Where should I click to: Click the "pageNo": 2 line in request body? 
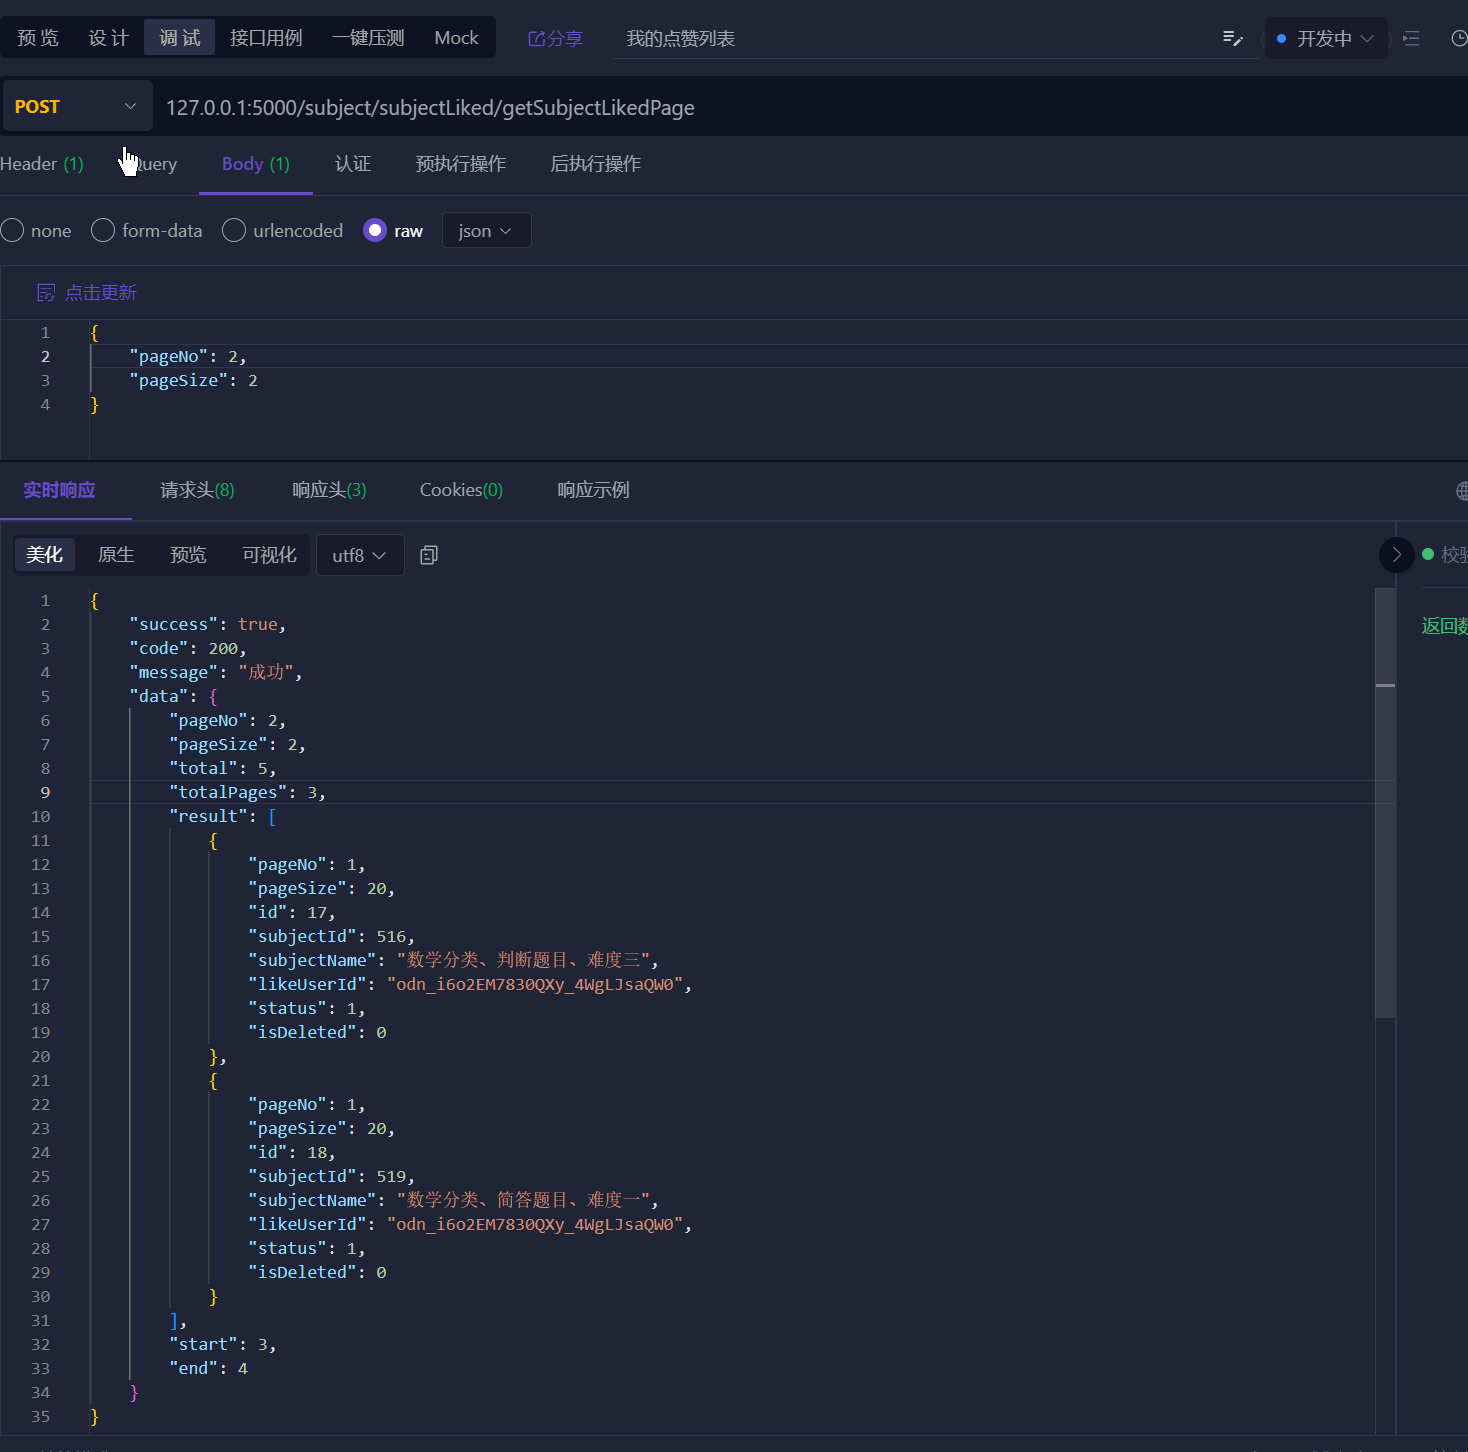pos(188,357)
